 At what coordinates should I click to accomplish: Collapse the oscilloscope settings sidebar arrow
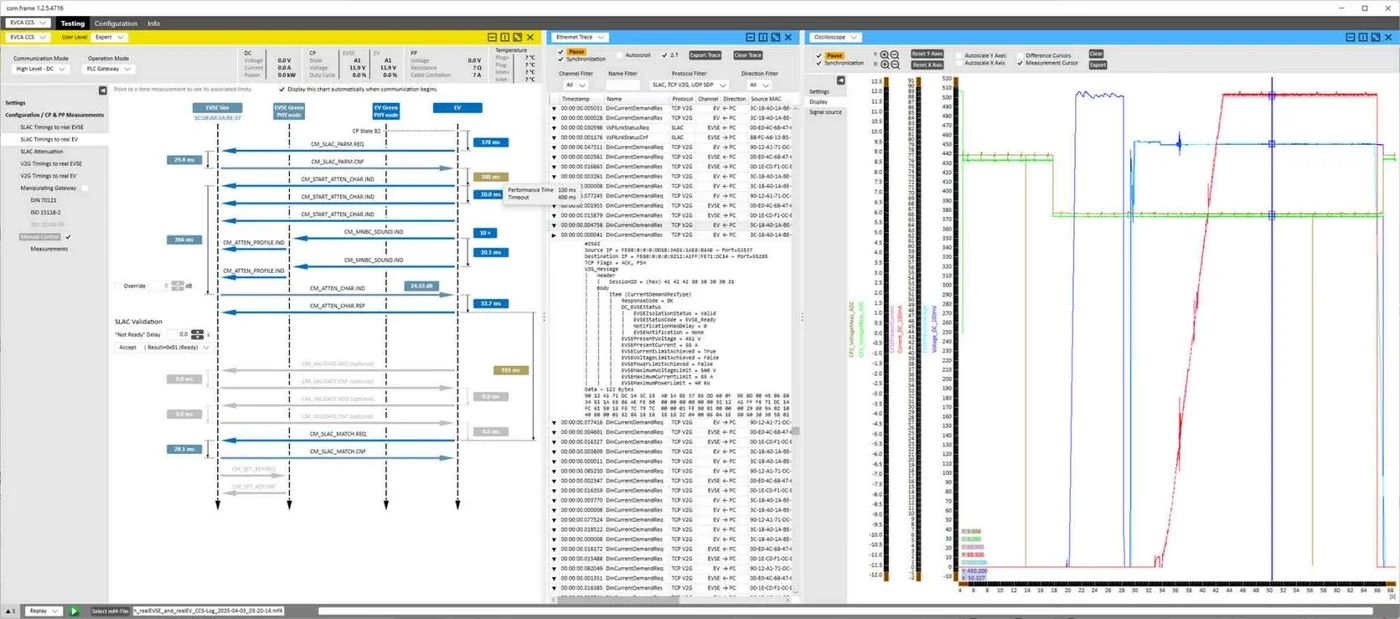coord(841,80)
